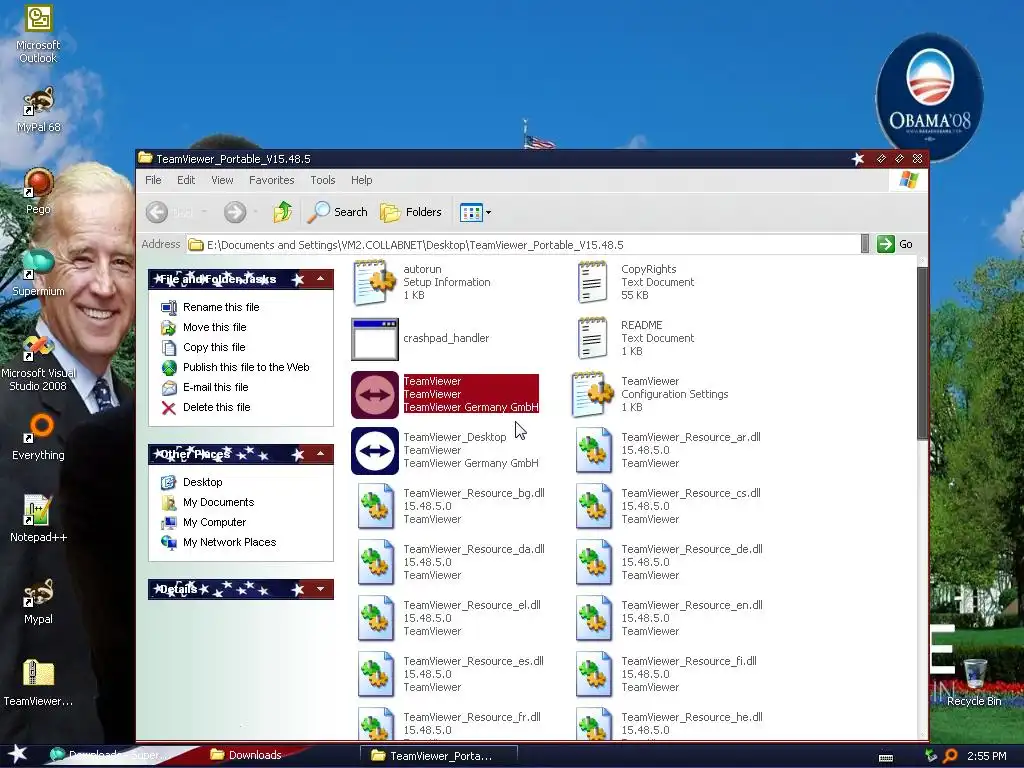Toggle the Folders pane button
Screen dimensions: 1024x768
(411, 212)
